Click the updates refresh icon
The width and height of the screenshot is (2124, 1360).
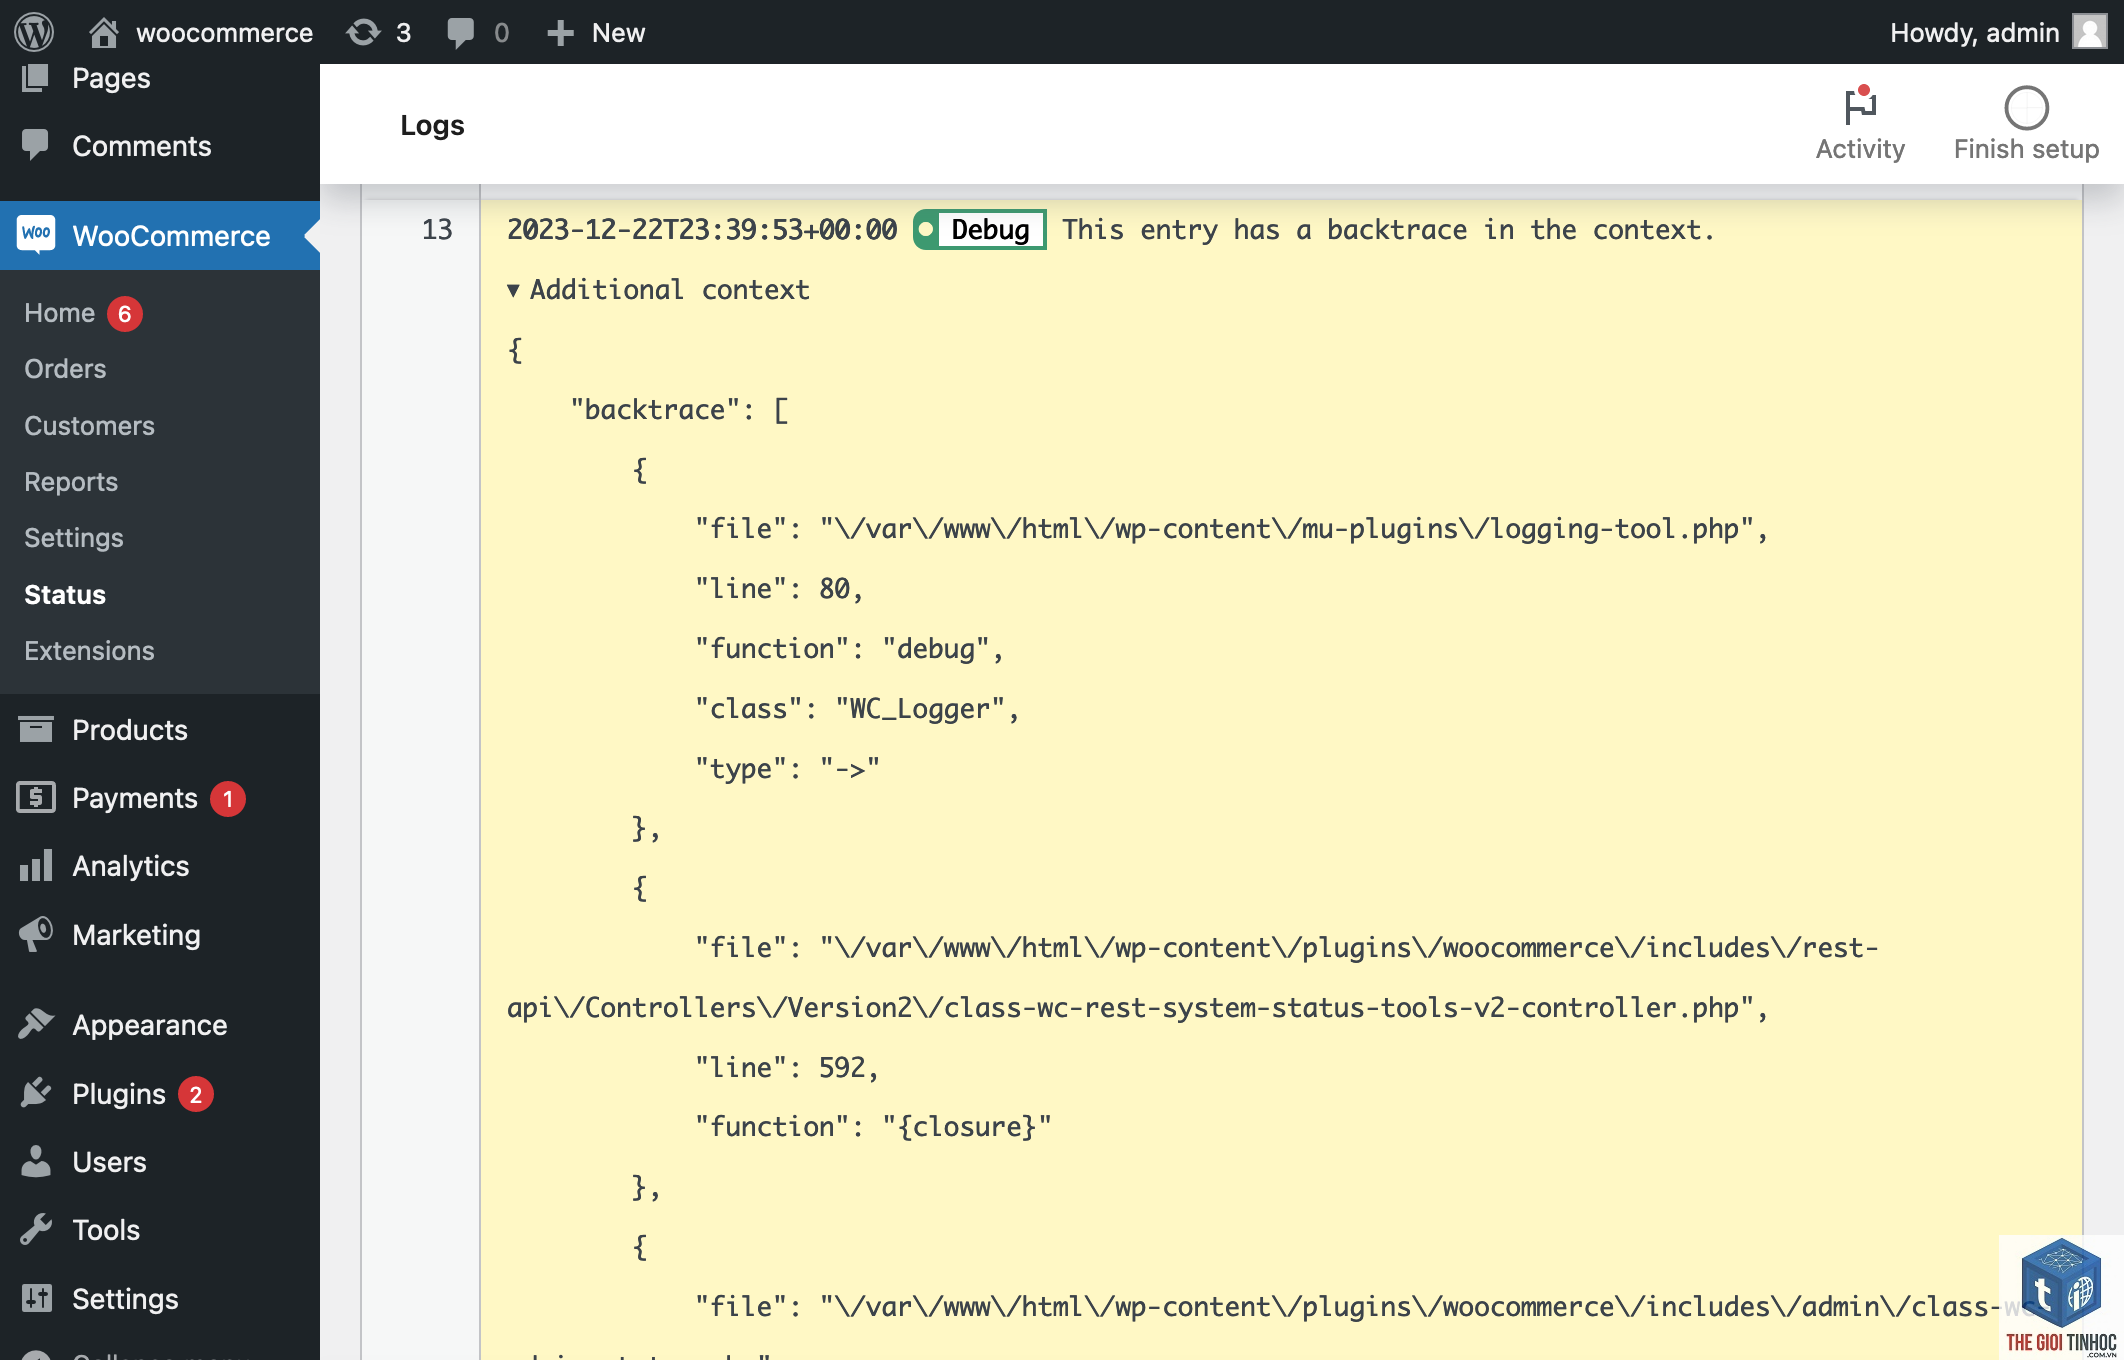[x=363, y=33]
